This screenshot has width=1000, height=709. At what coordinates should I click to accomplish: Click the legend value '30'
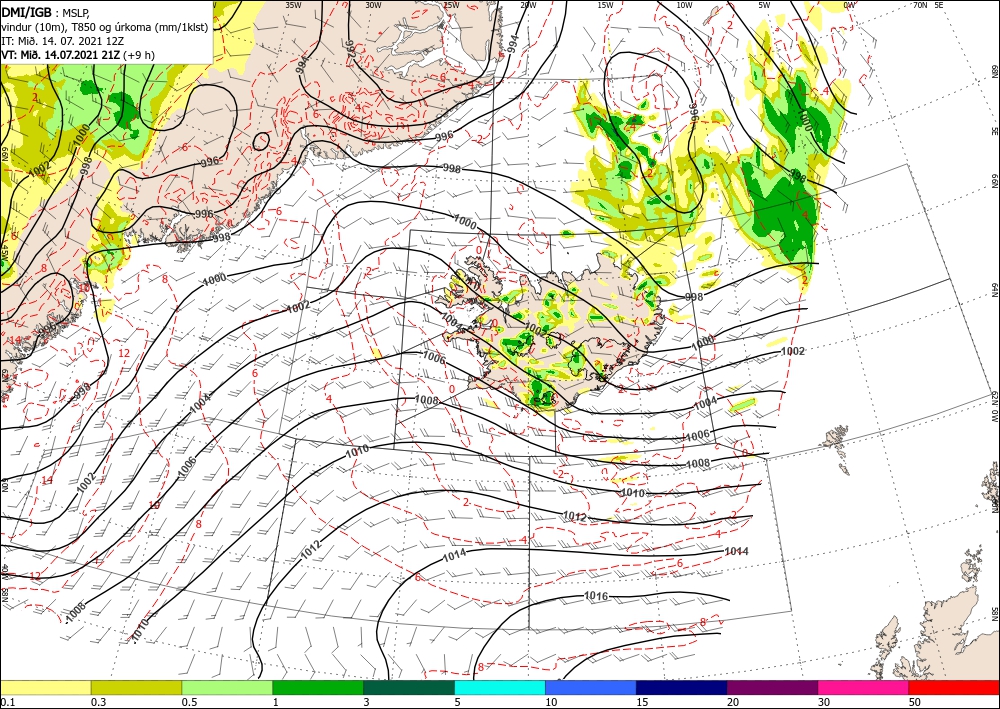(825, 702)
